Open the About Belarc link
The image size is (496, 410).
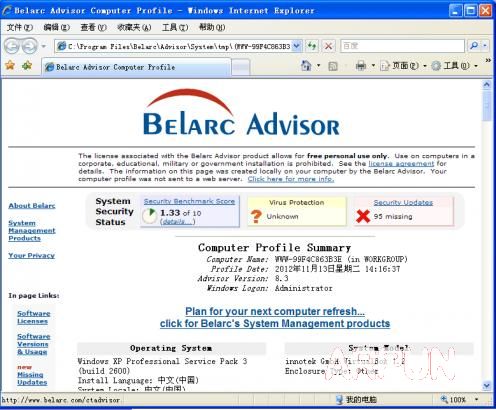tap(32, 206)
